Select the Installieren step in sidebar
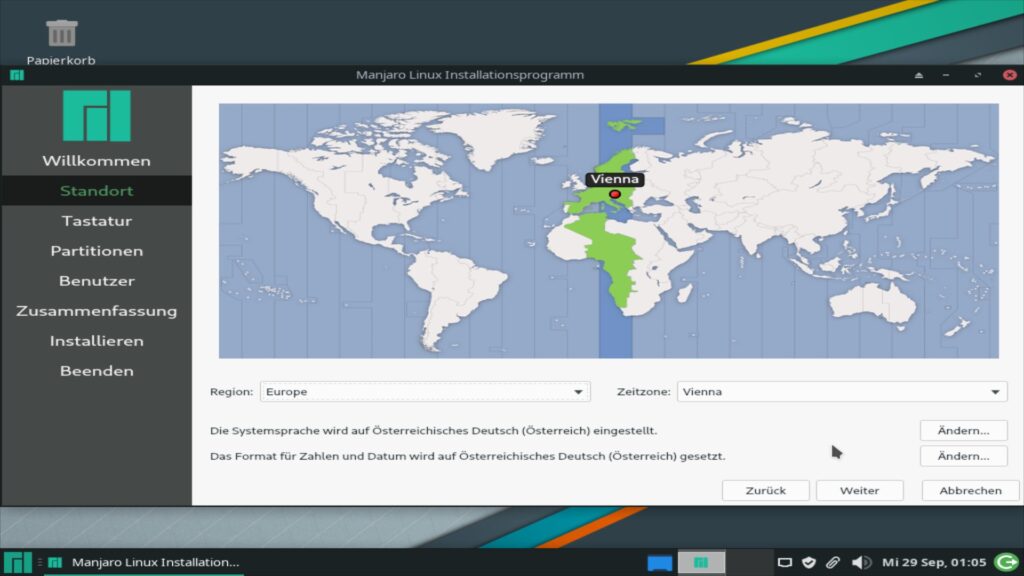The width and height of the screenshot is (1024, 576). click(97, 341)
